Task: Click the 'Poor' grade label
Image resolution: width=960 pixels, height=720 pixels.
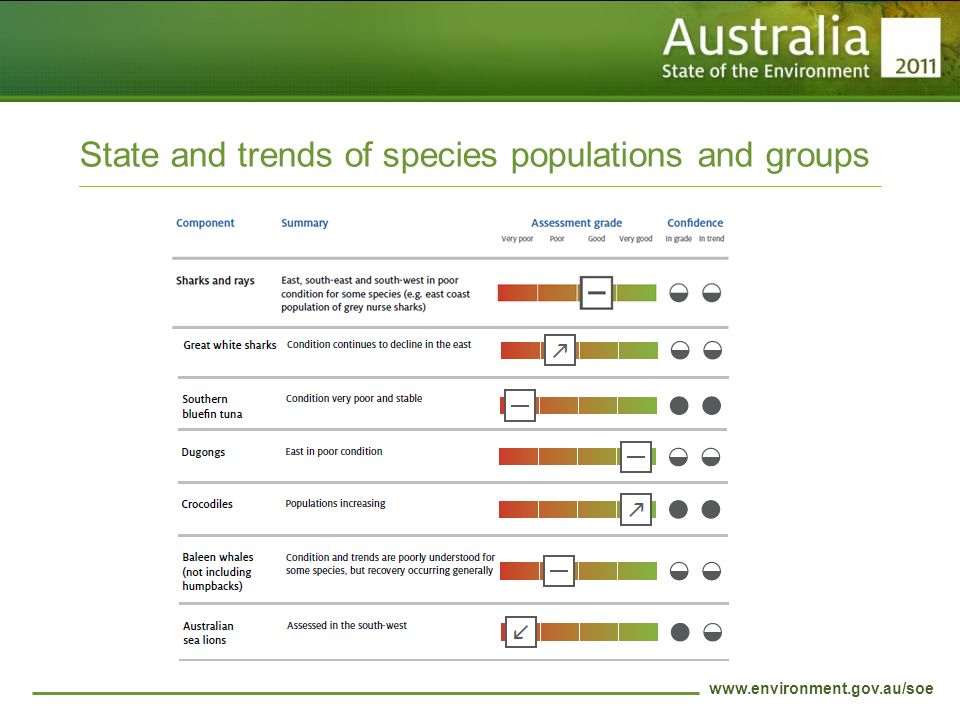Action: pos(557,239)
